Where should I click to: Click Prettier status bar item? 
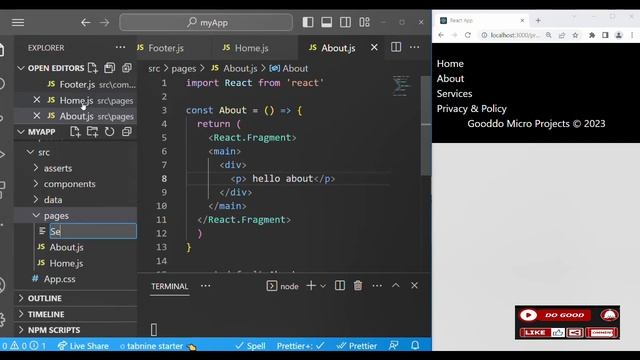point(357,346)
